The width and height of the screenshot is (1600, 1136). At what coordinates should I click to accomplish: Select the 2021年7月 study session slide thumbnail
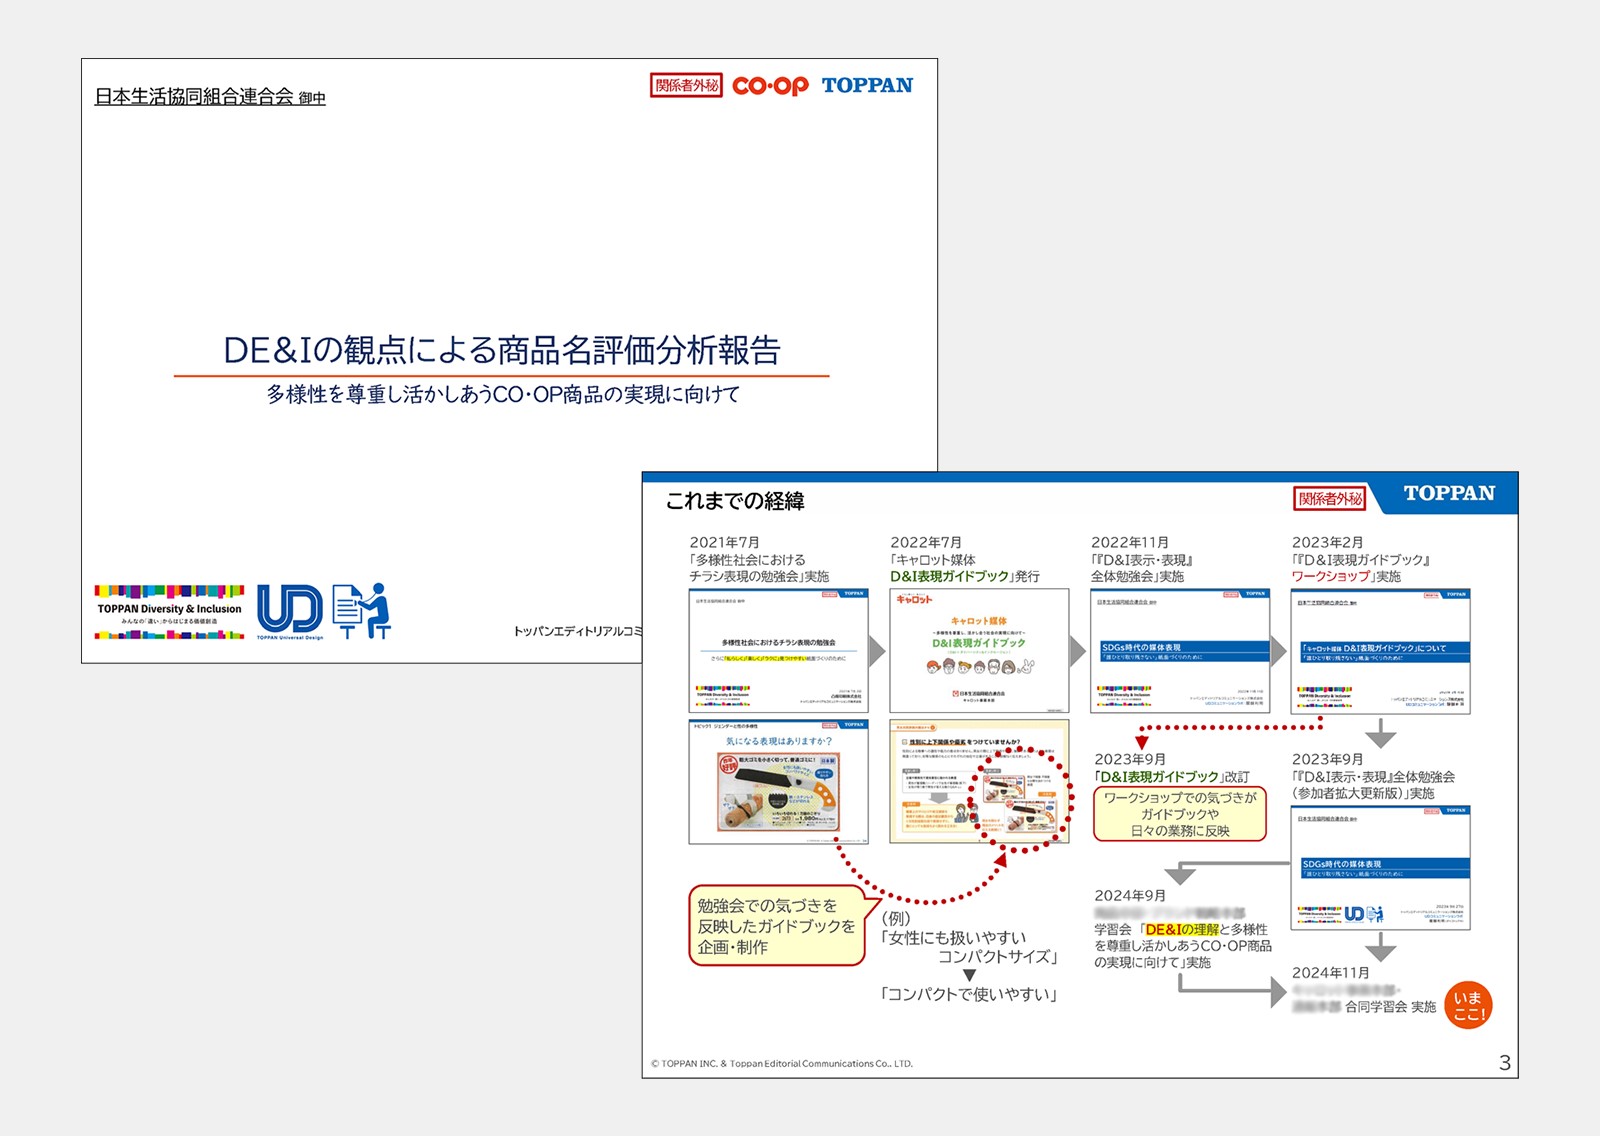[779, 650]
